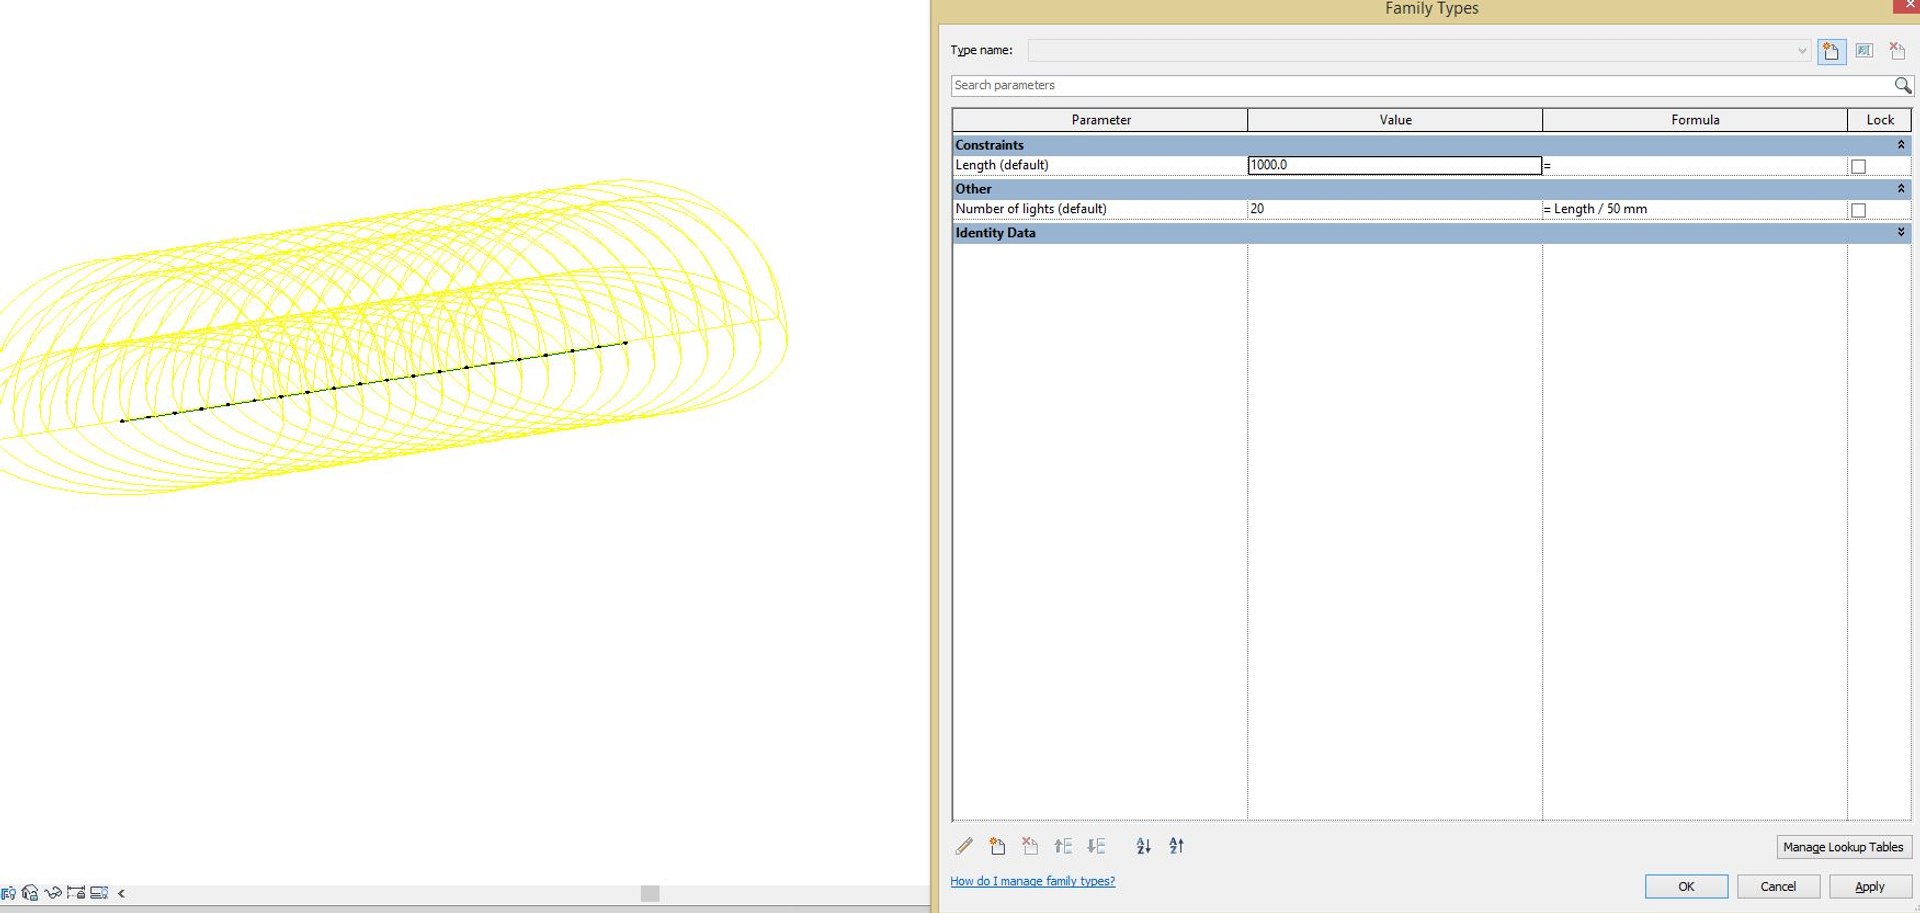
Task: Click the Move Parameter Down icon
Action: pos(1096,846)
